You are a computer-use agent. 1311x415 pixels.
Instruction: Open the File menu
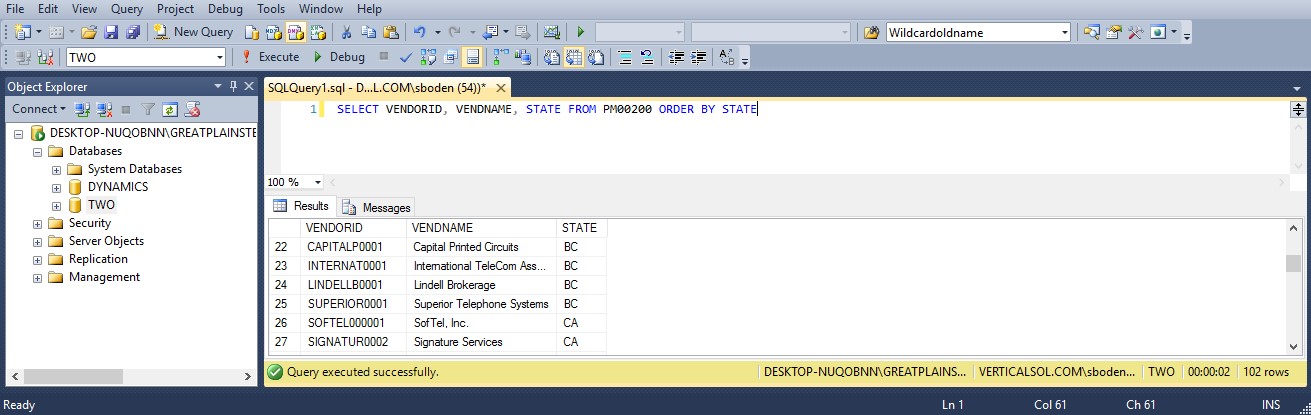16,9
